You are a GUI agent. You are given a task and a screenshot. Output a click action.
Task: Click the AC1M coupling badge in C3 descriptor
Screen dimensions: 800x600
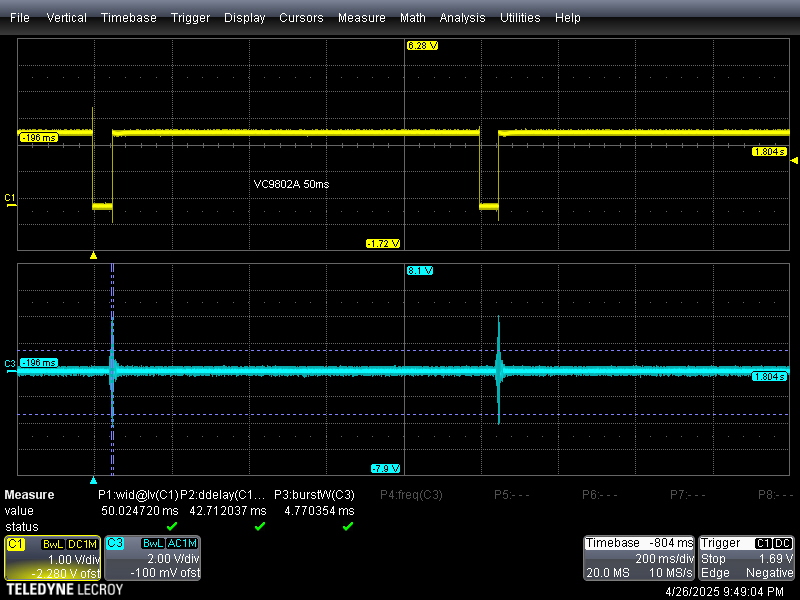182,544
